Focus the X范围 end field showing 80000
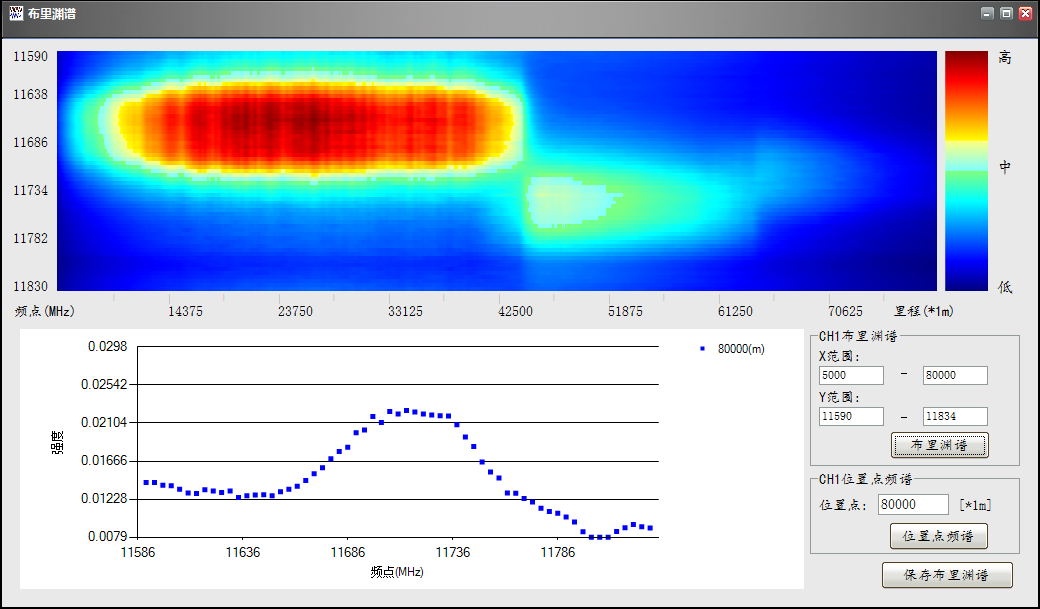This screenshot has width=1040, height=609. pyautogui.click(x=954, y=375)
